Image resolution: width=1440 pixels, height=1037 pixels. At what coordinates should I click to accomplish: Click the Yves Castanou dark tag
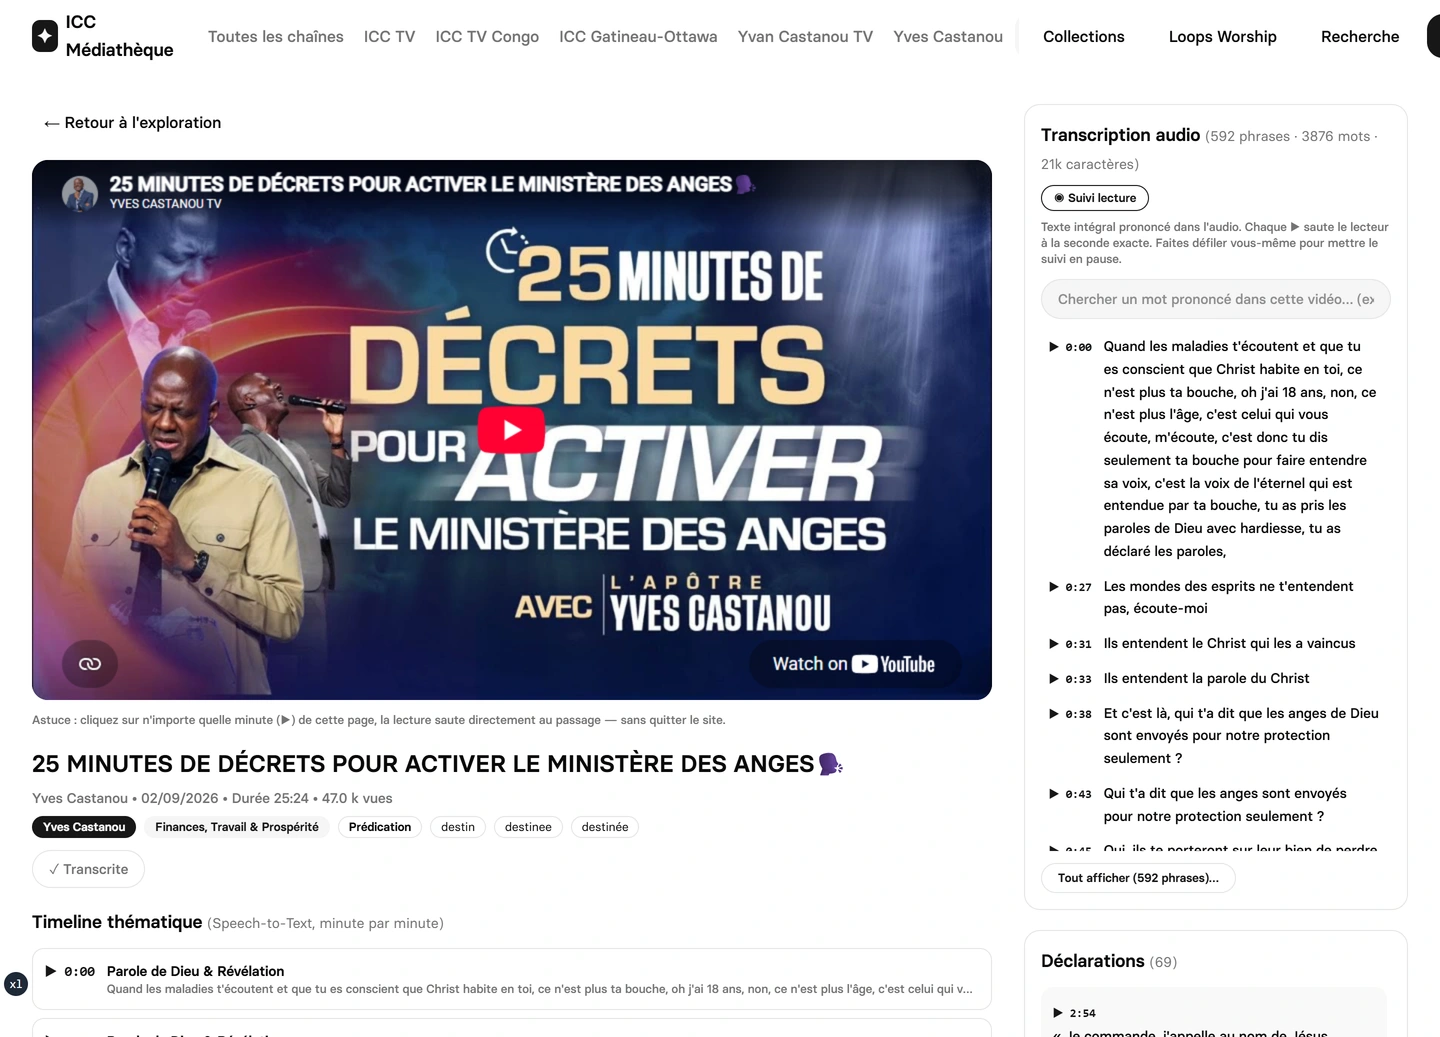(x=84, y=827)
